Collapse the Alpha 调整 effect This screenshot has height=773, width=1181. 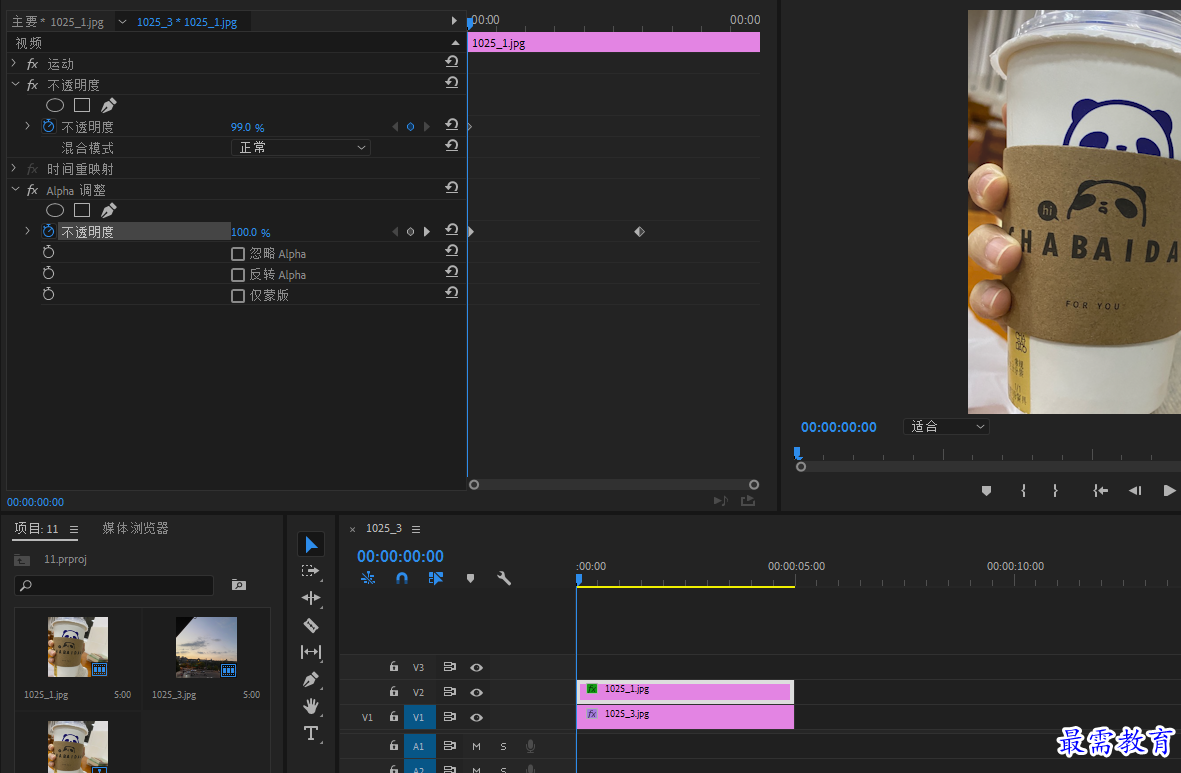tap(15, 189)
